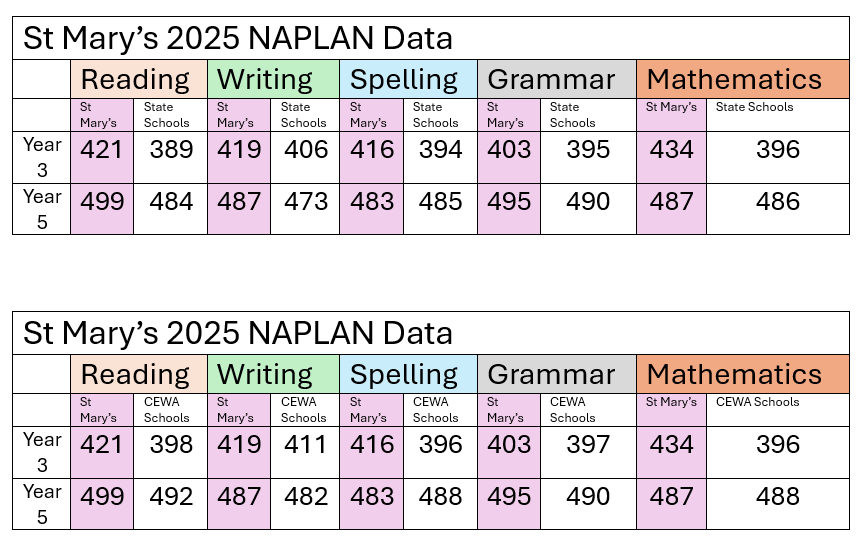
Task: Select the Mathematics header in the CEWA Schools table
Action: (734, 374)
